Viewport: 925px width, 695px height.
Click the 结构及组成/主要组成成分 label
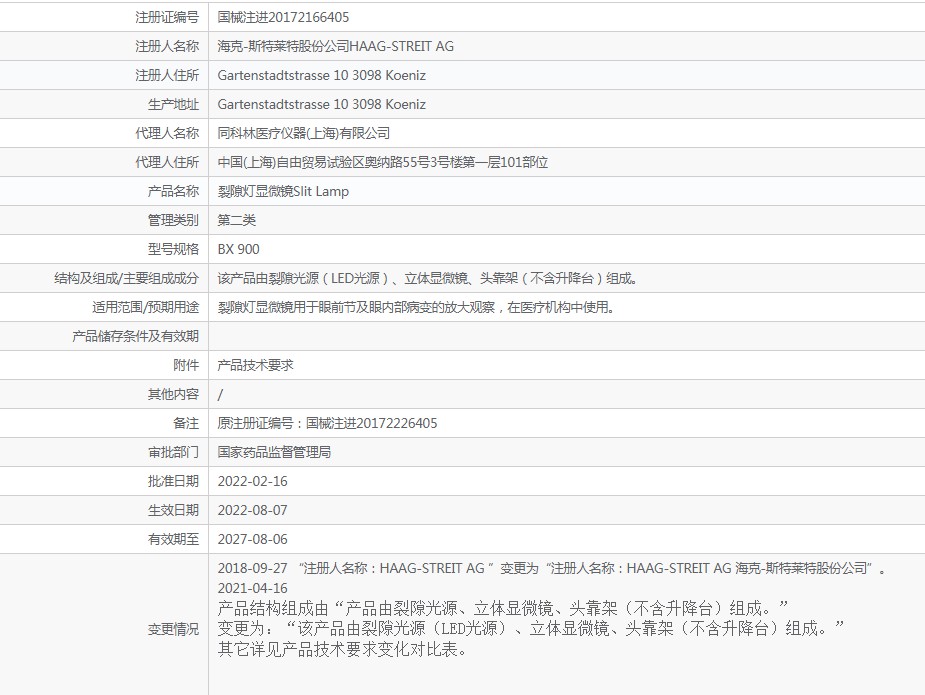pyautogui.click(x=126, y=278)
